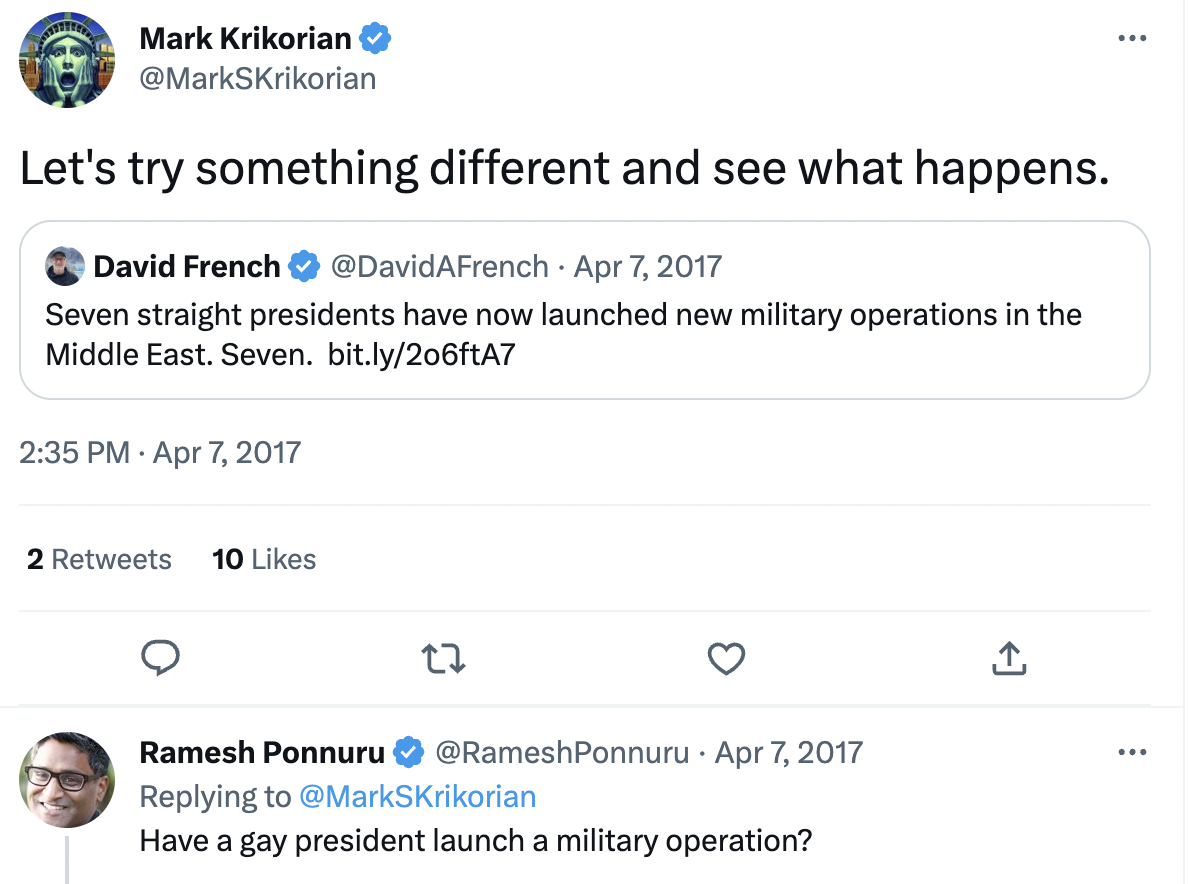The width and height of the screenshot is (1190, 884).
Task: Click David French's verified badge
Action: coord(304,266)
